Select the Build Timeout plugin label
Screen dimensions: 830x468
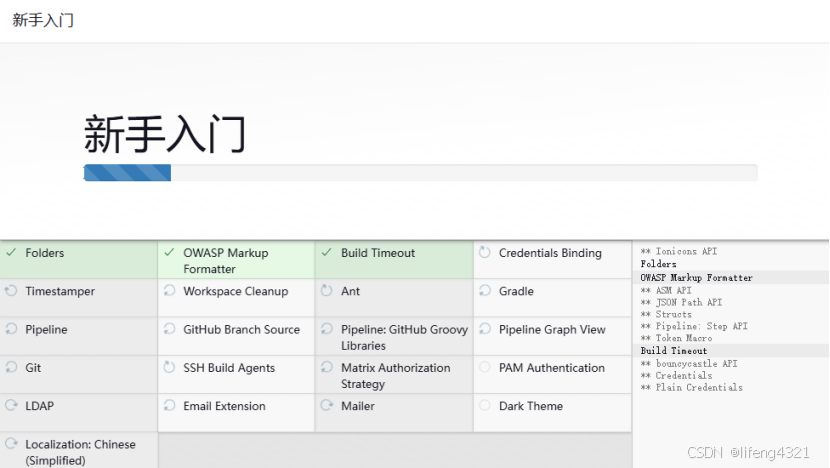[378, 253]
